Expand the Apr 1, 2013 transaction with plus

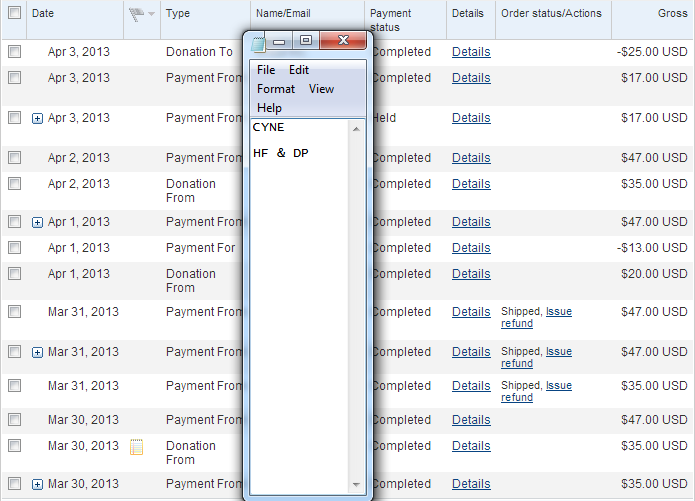[38, 222]
